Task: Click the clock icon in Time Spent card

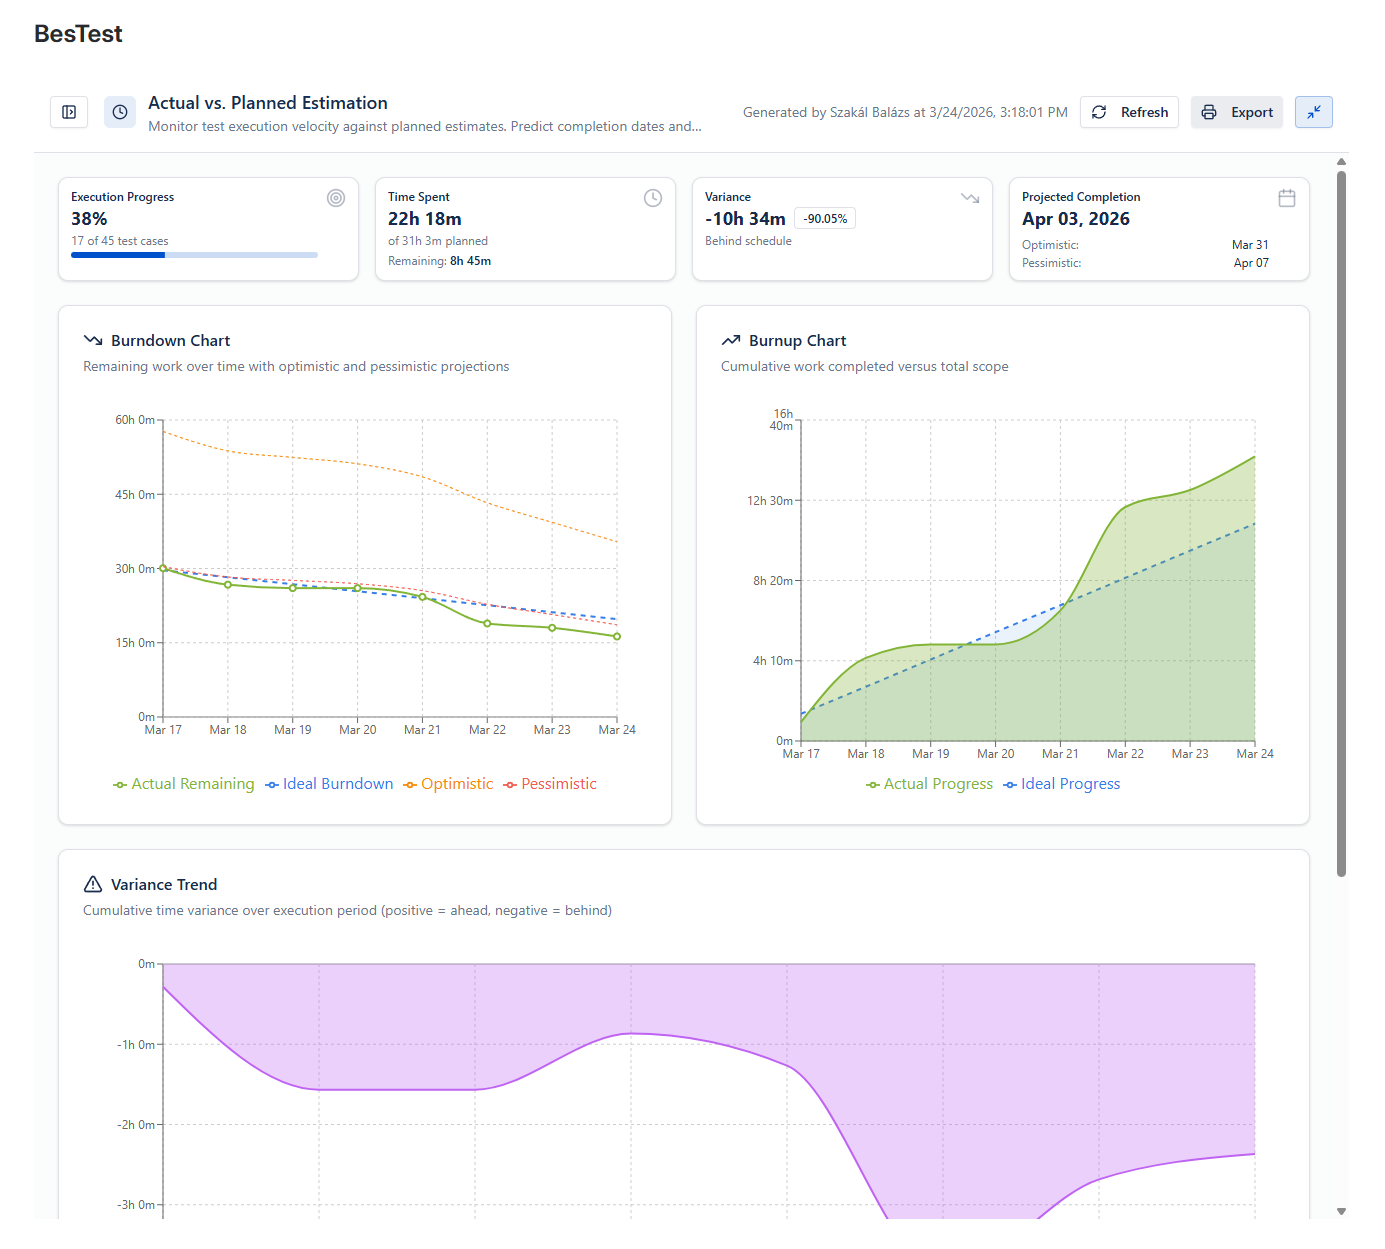Action: [x=653, y=198]
